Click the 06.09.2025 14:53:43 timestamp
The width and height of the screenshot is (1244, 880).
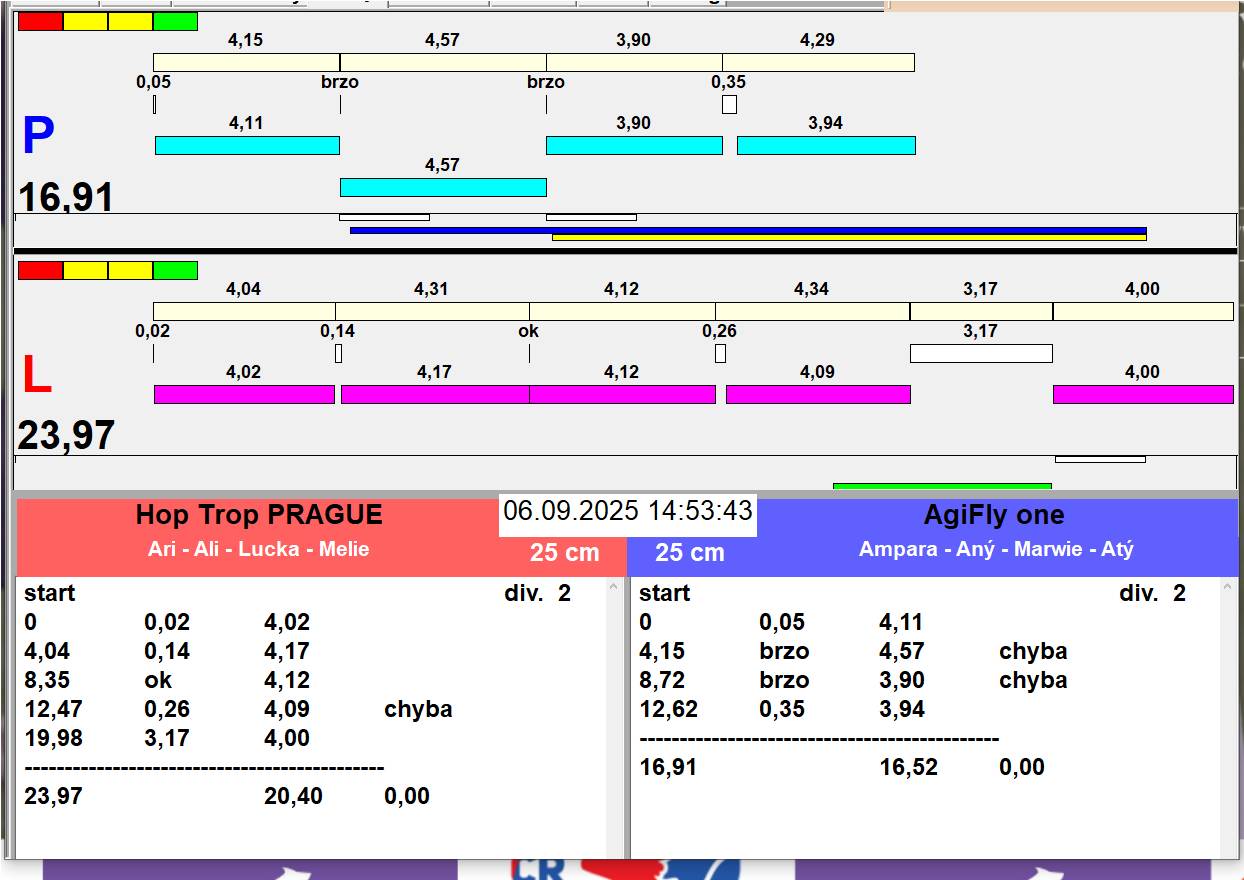click(x=628, y=511)
